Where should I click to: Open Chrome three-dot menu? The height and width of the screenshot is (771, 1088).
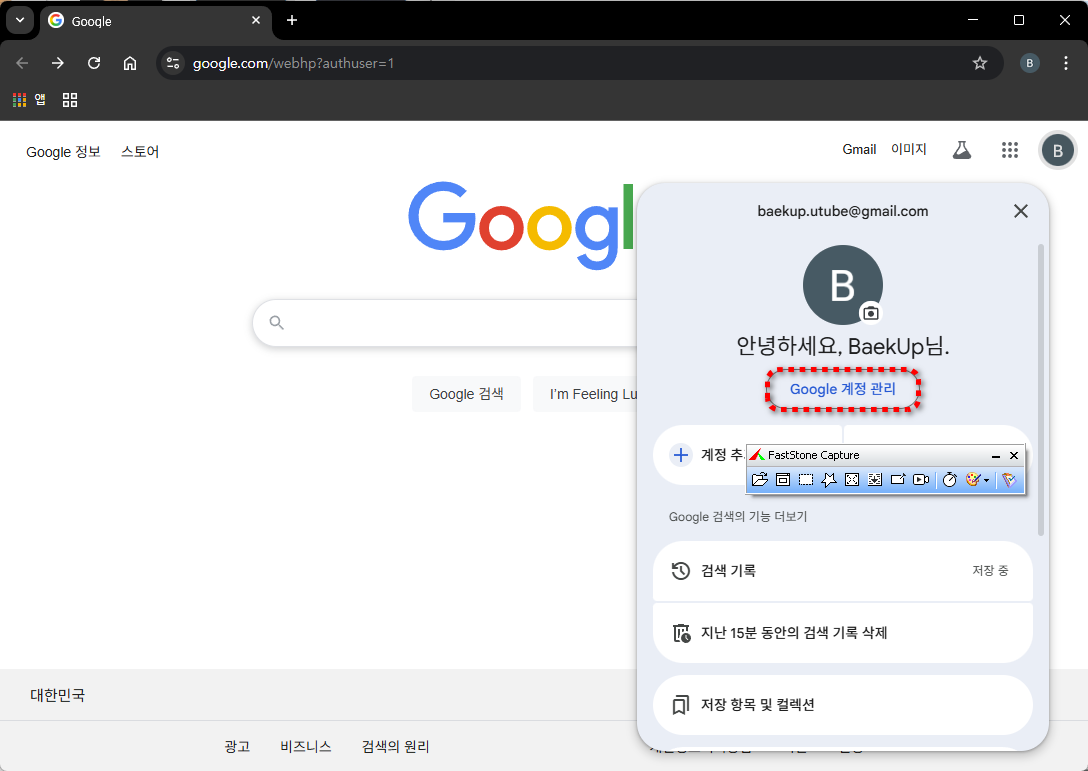(x=1066, y=63)
